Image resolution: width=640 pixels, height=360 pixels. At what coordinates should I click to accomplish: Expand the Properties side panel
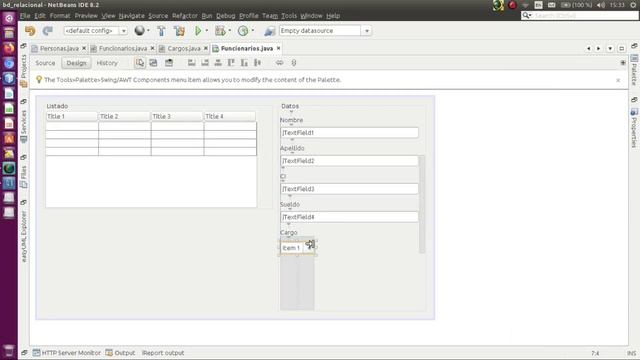(x=634, y=128)
